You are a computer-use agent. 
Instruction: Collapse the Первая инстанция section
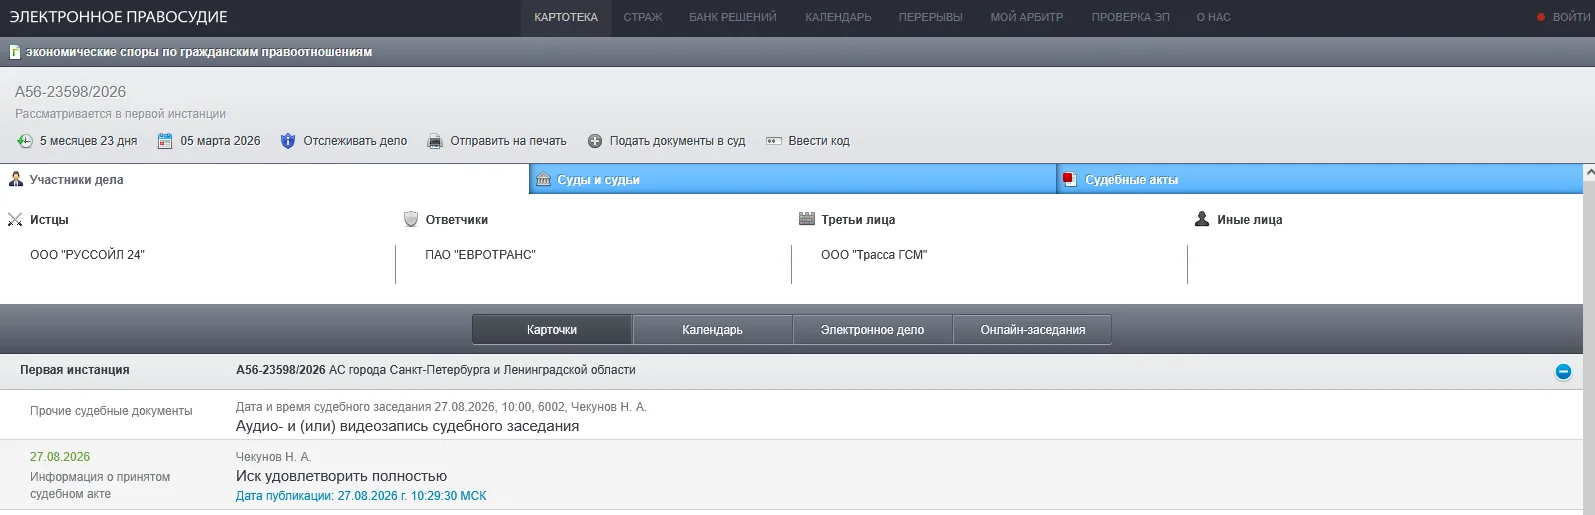1563,371
